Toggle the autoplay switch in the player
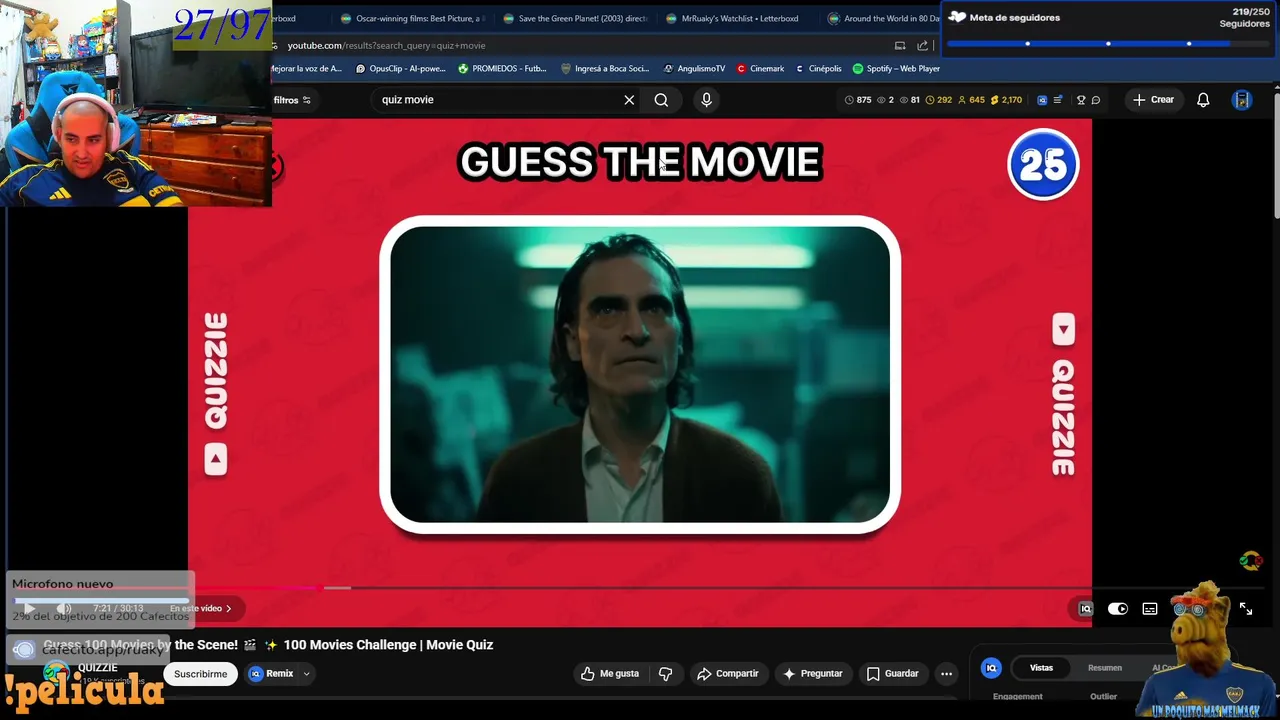 (1117, 609)
